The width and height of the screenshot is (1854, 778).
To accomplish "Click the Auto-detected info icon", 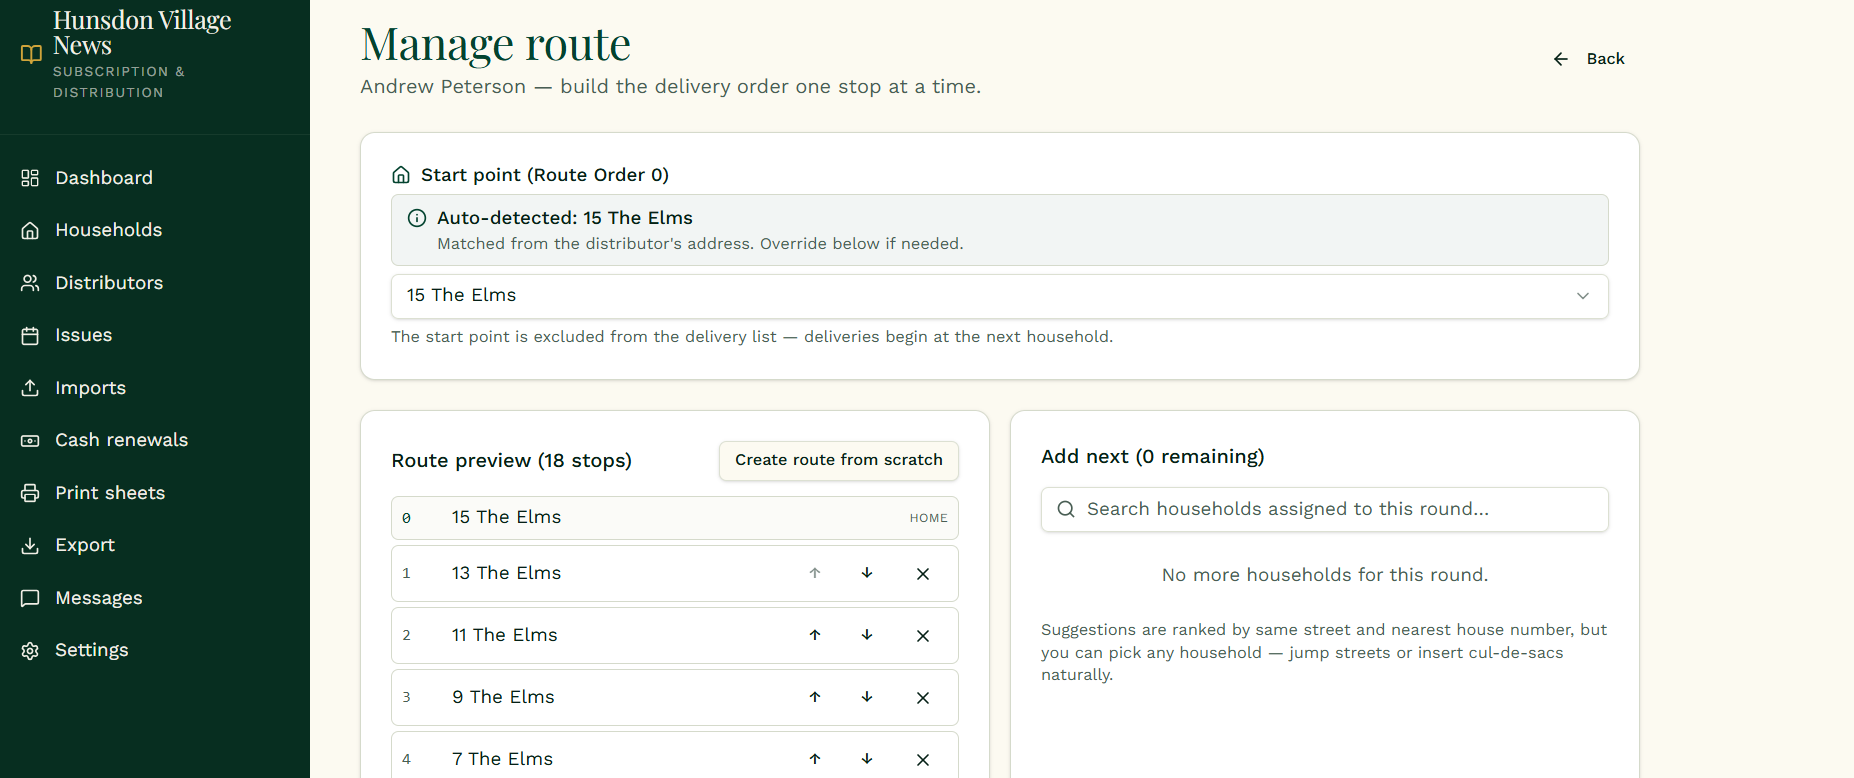I will tap(417, 218).
